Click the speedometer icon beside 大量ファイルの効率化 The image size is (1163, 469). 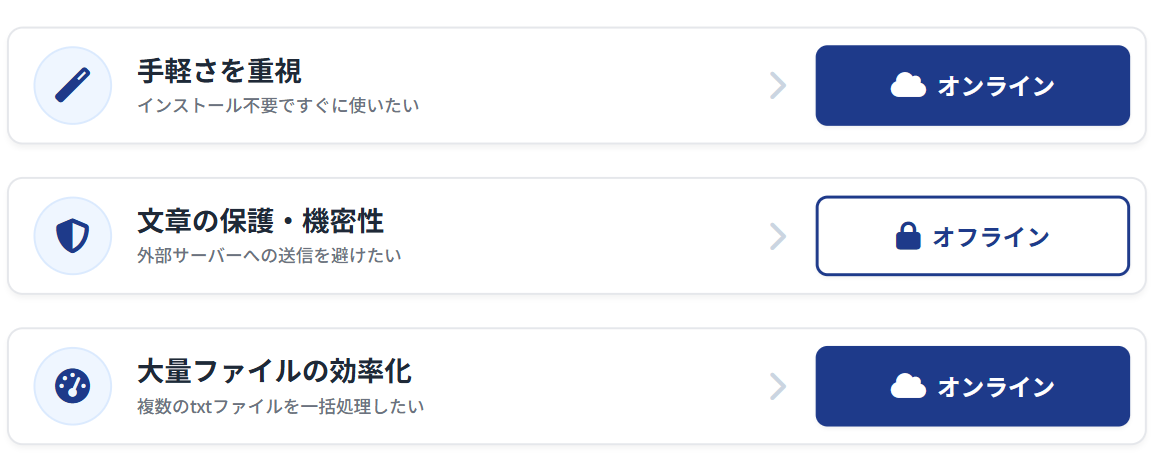pyautogui.click(x=72, y=386)
